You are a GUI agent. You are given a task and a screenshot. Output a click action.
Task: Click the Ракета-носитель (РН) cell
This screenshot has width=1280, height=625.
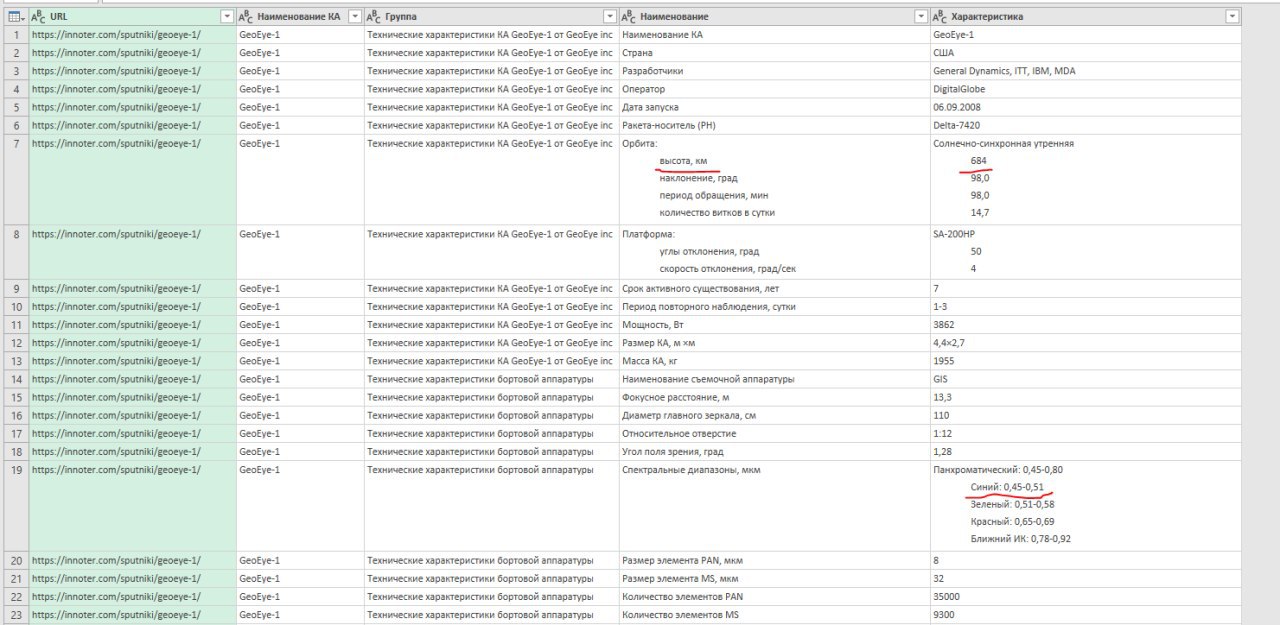pyautogui.click(x=773, y=125)
